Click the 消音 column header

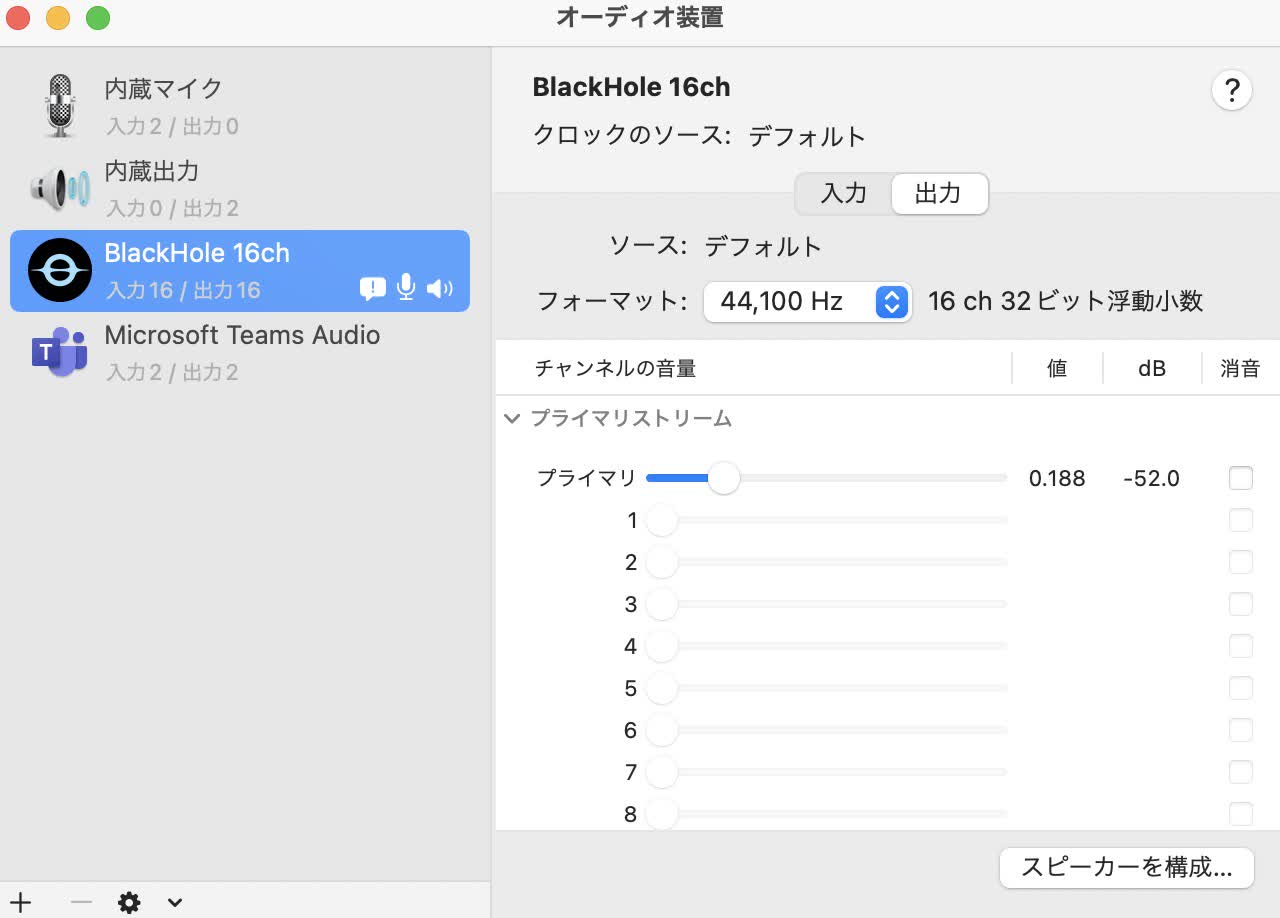1240,368
